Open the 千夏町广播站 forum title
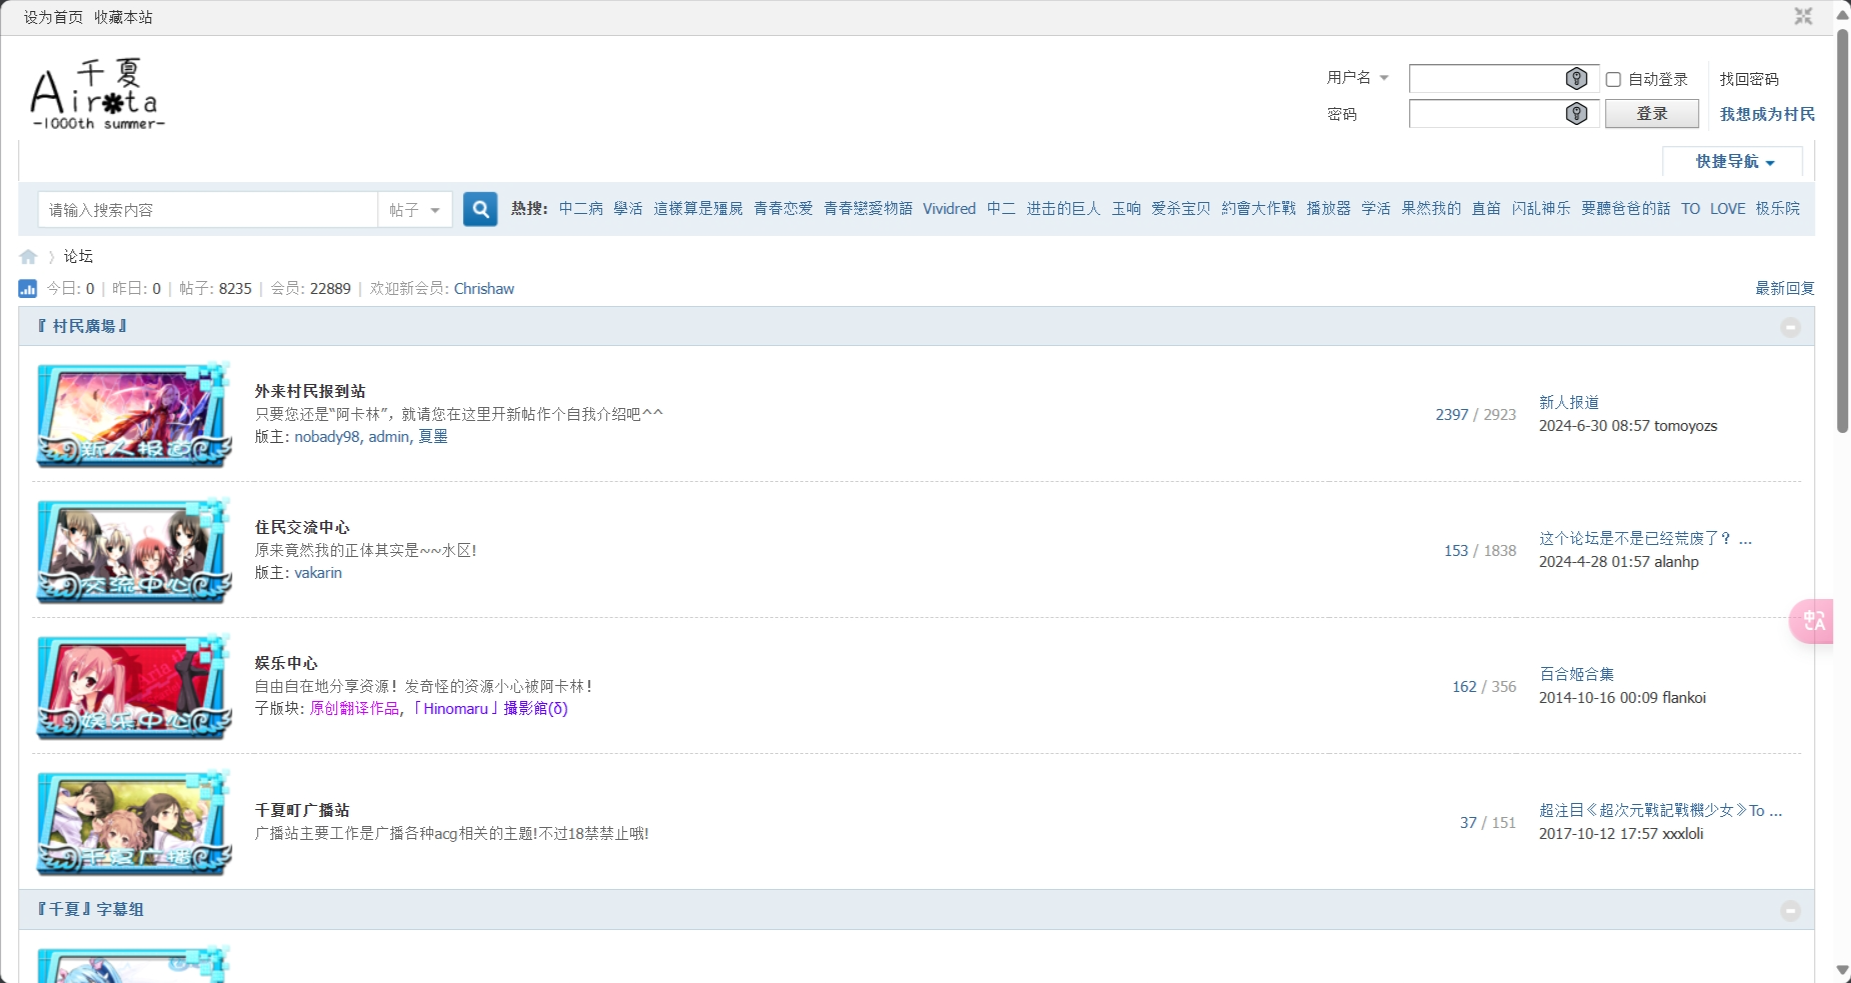 pyautogui.click(x=302, y=810)
